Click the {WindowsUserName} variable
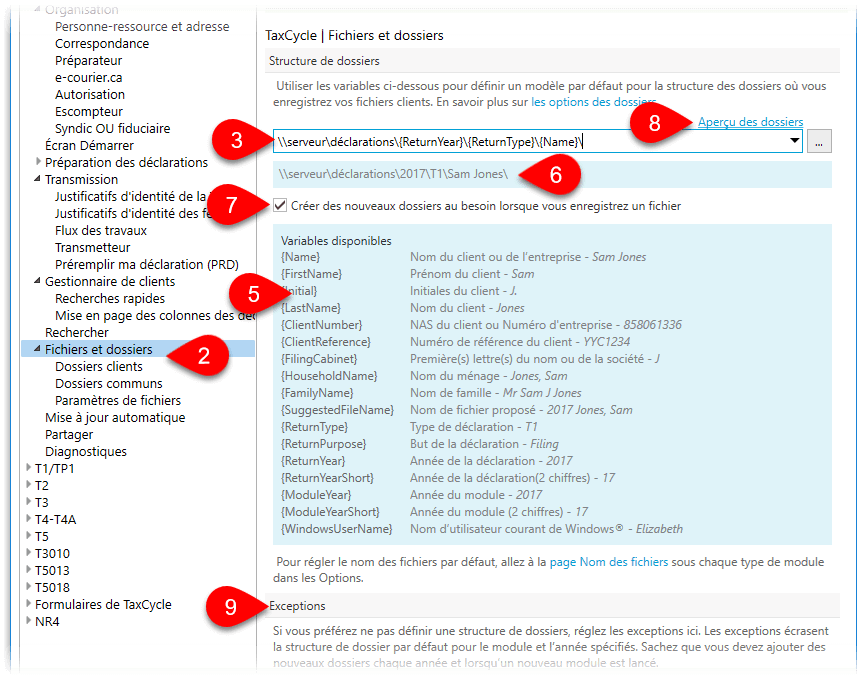857x680 pixels. pyautogui.click(x=337, y=529)
